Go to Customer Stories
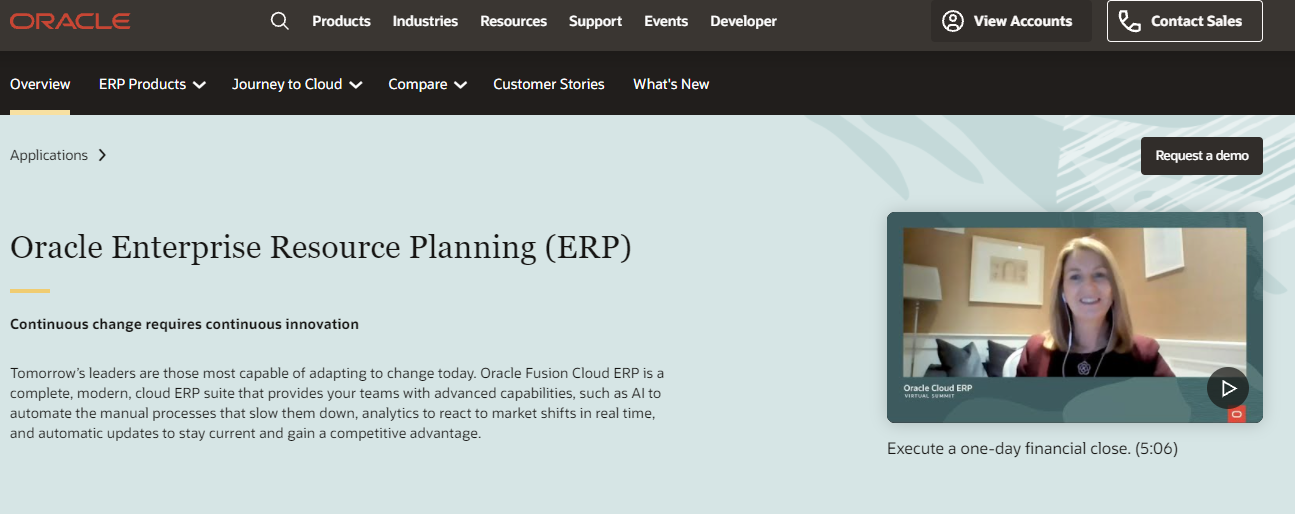 tap(549, 84)
